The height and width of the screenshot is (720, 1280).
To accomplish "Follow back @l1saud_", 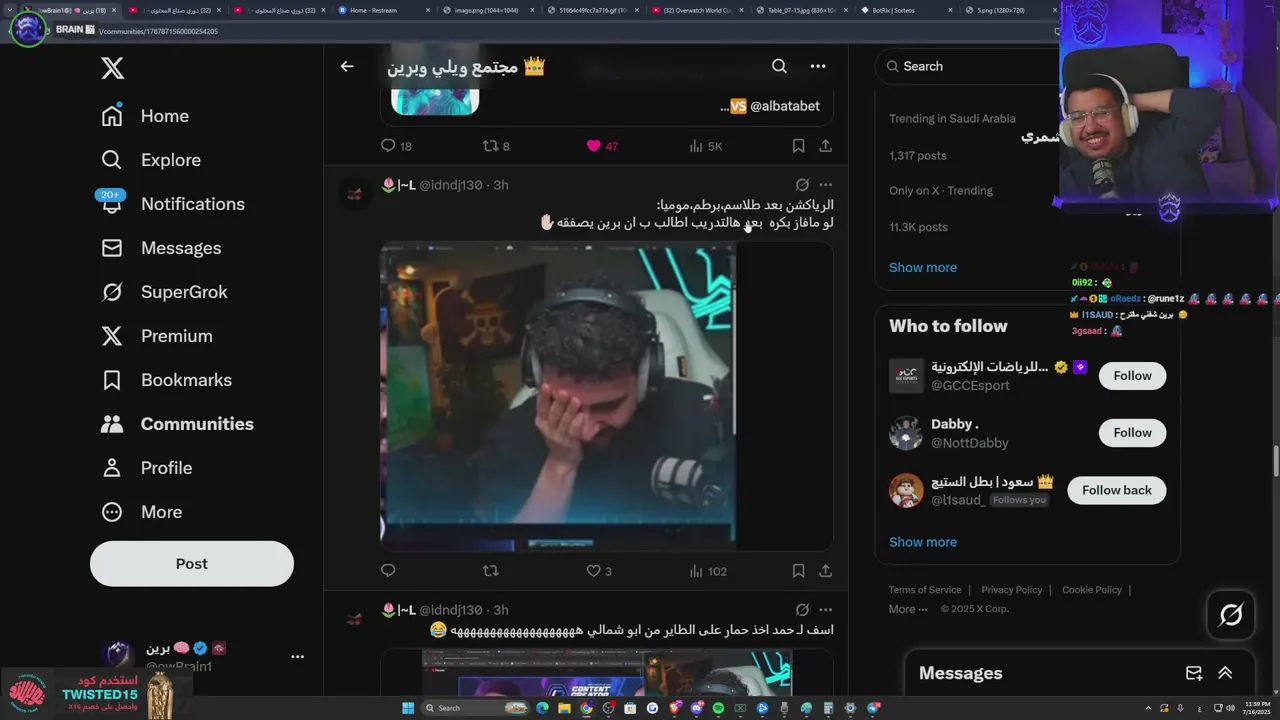I will click(1116, 490).
